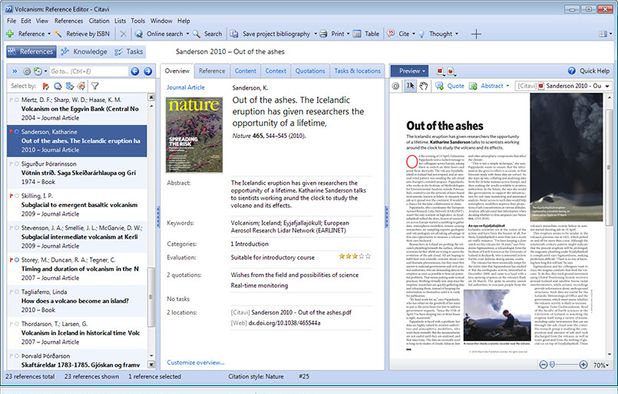Toggle the flag on Sigurður Þórarinsson reference
618x394 pixels.
[x=11, y=164]
